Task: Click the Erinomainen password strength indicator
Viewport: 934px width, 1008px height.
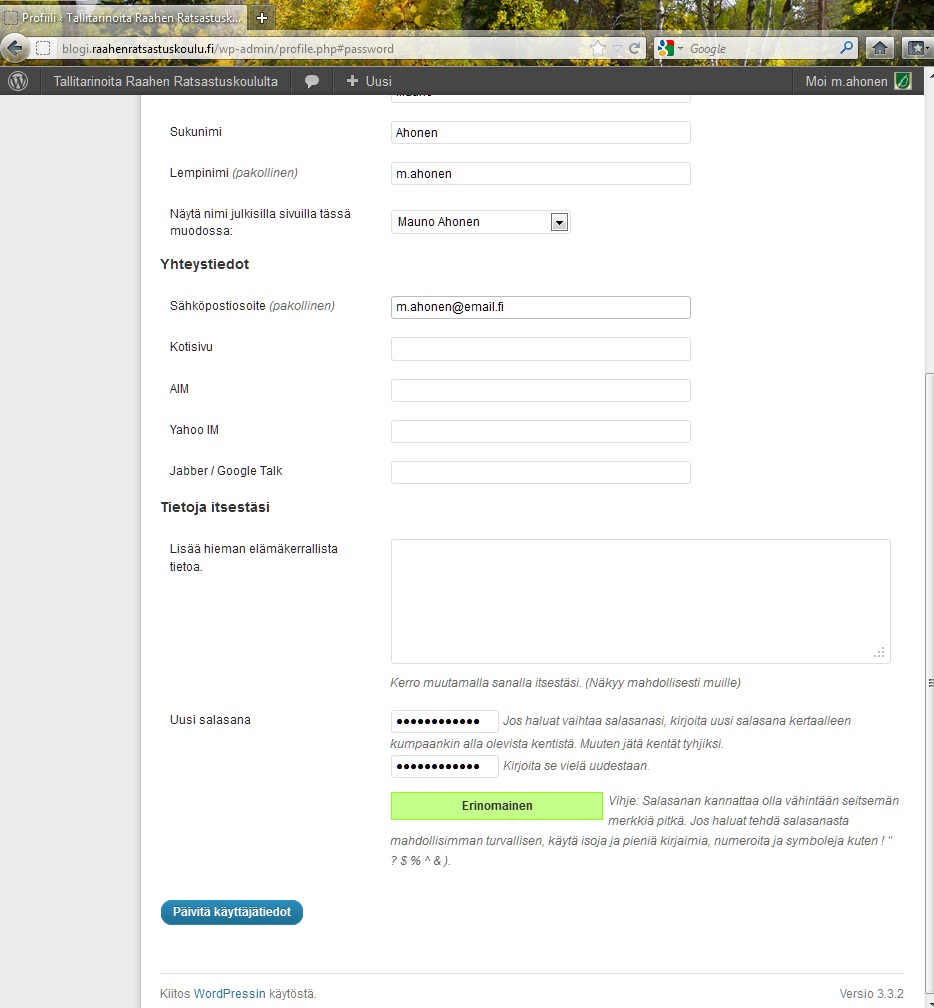Action: click(x=497, y=806)
